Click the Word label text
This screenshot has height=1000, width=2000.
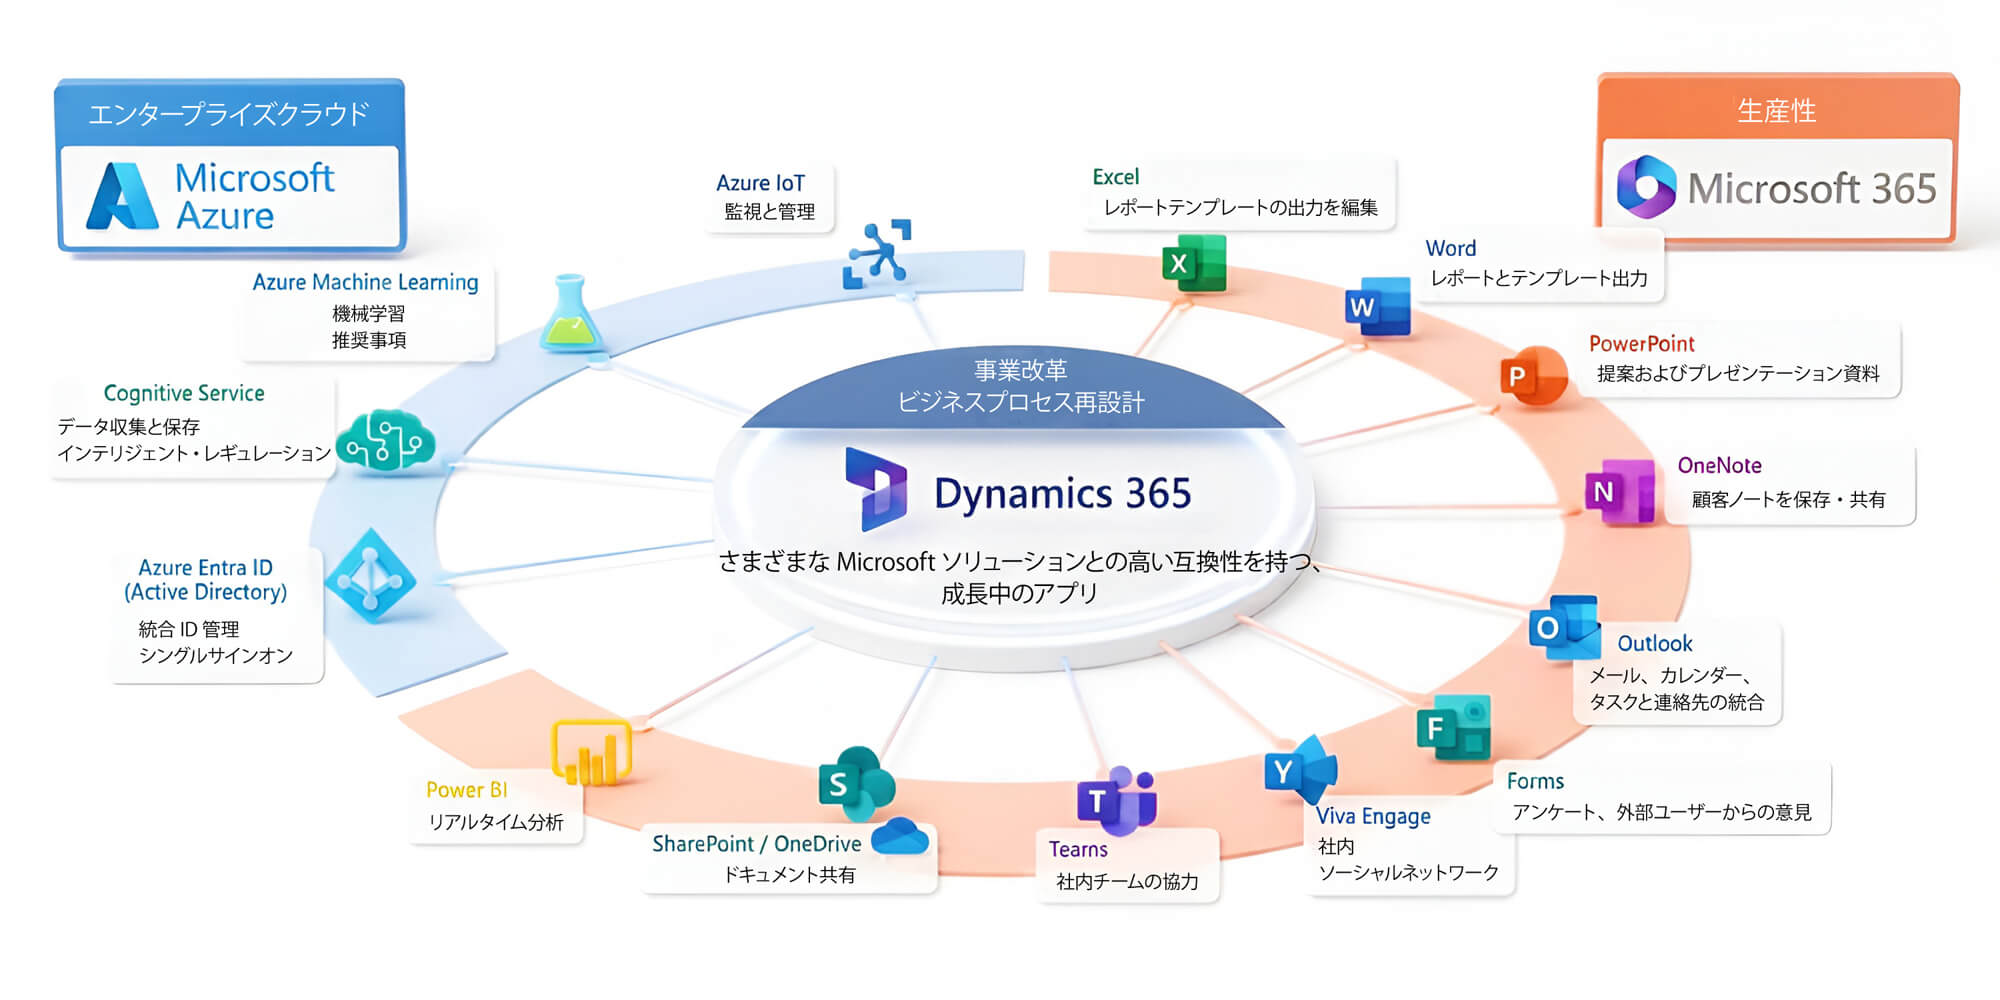tap(1450, 248)
